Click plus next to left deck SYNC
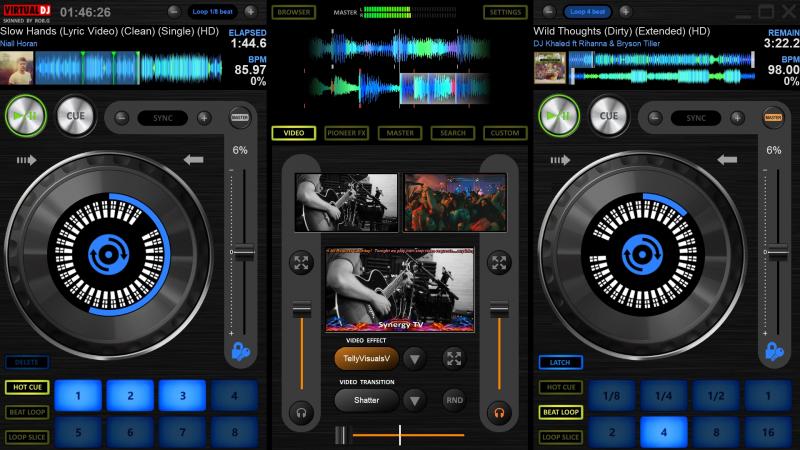 point(204,118)
